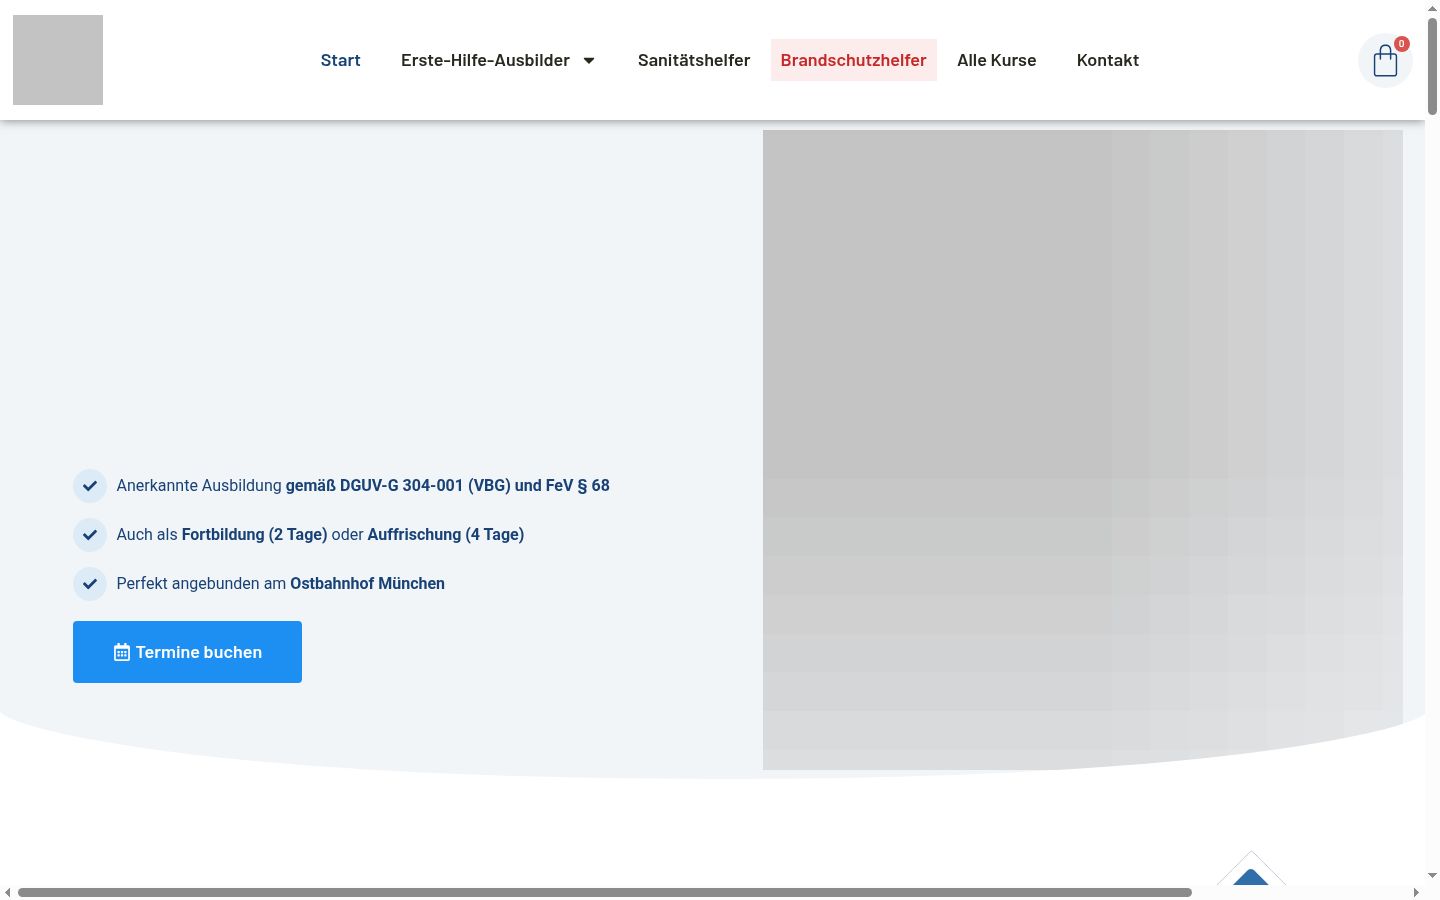Click the vertical scrollbar up arrow

click(1432, 8)
